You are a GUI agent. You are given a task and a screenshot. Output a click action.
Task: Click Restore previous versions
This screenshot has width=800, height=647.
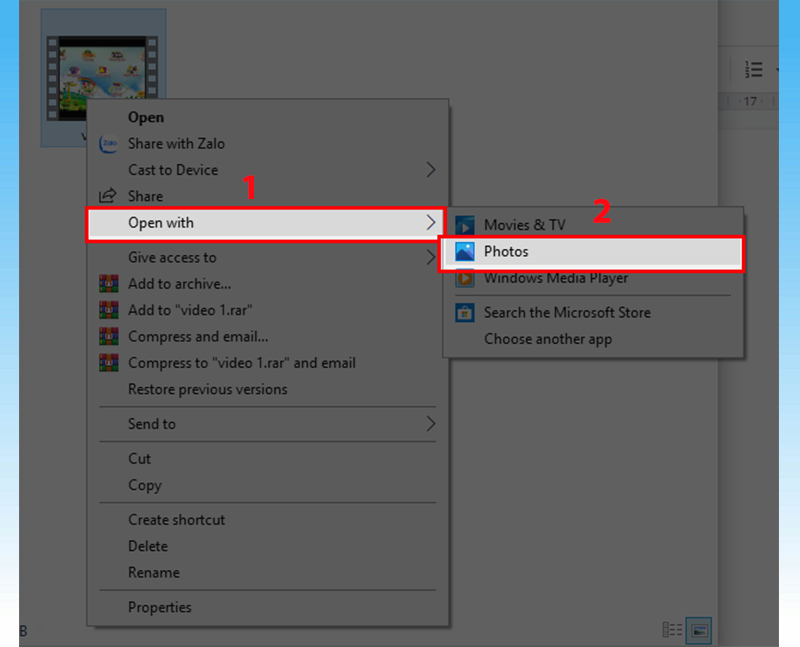pos(207,389)
